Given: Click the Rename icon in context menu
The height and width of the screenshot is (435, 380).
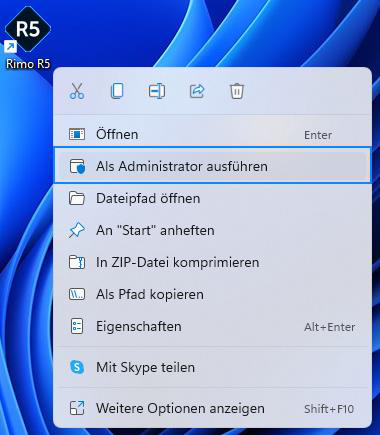Looking at the screenshot, I should click(x=157, y=91).
